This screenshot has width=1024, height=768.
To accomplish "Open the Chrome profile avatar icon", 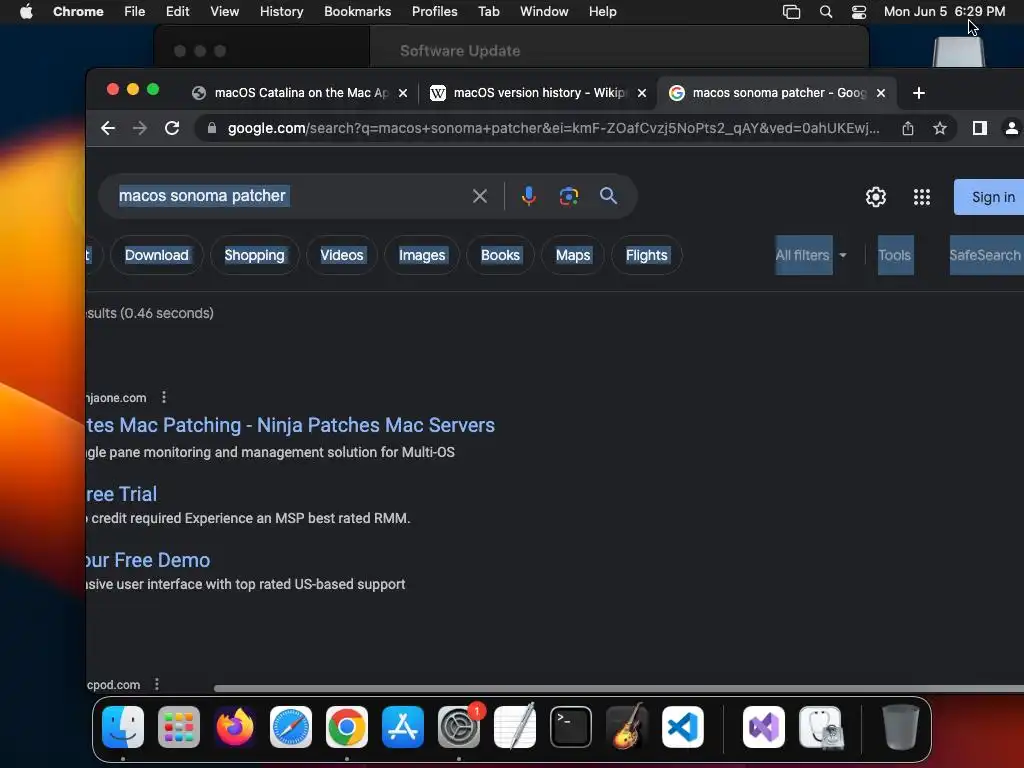I will pyautogui.click(x=1012, y=128).
